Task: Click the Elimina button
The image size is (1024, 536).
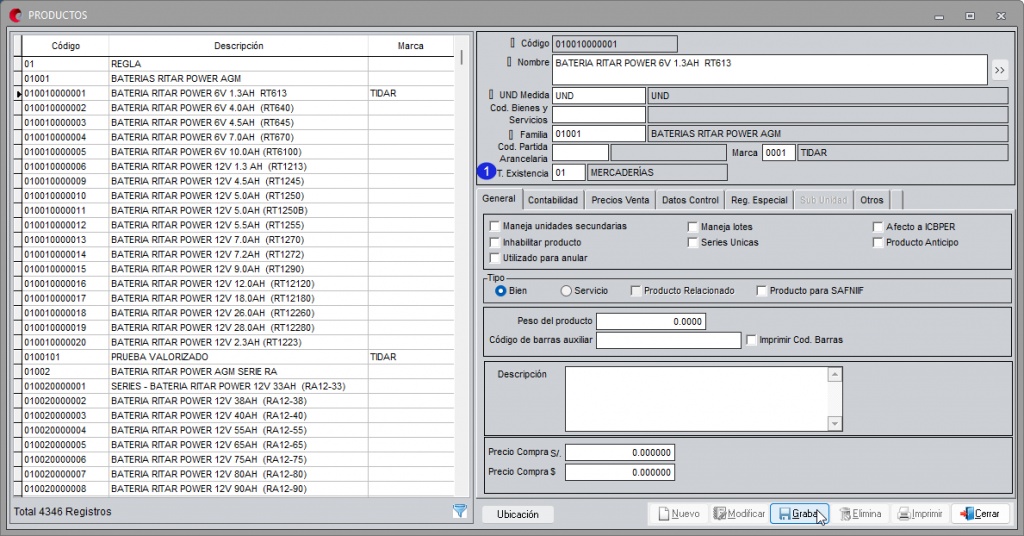Action: [860, 514]
